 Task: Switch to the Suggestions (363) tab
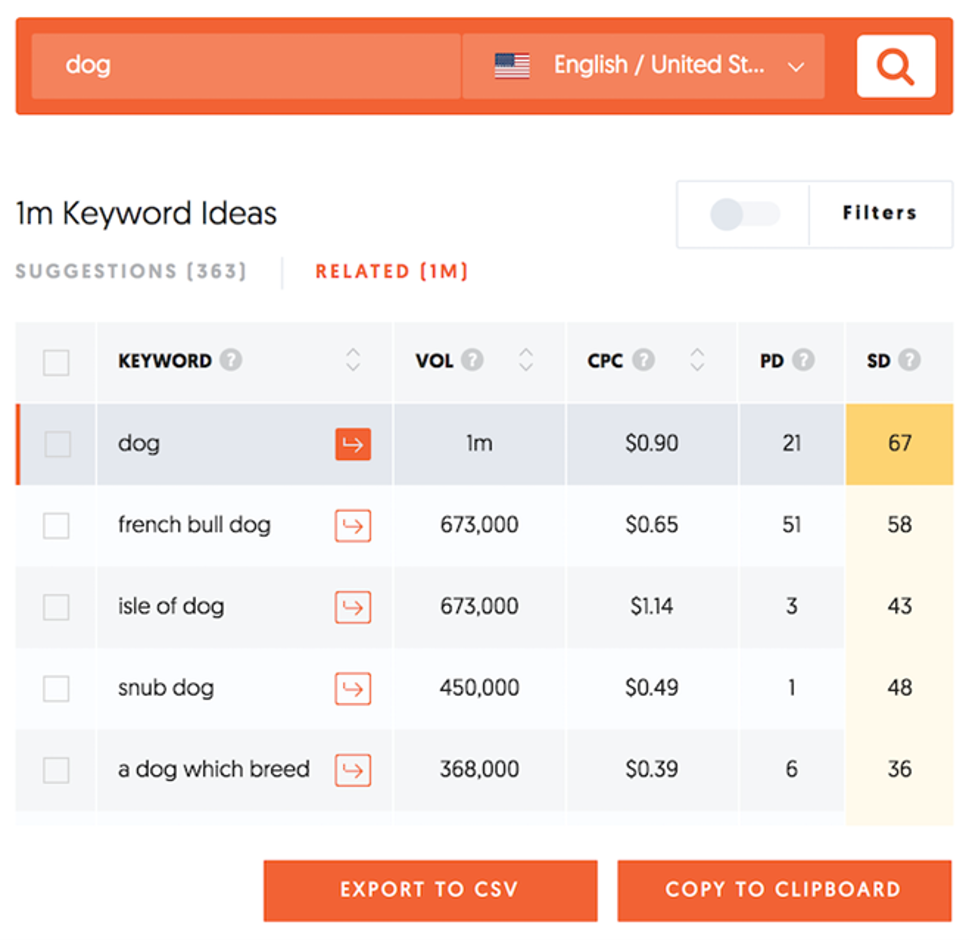(131, 271)
